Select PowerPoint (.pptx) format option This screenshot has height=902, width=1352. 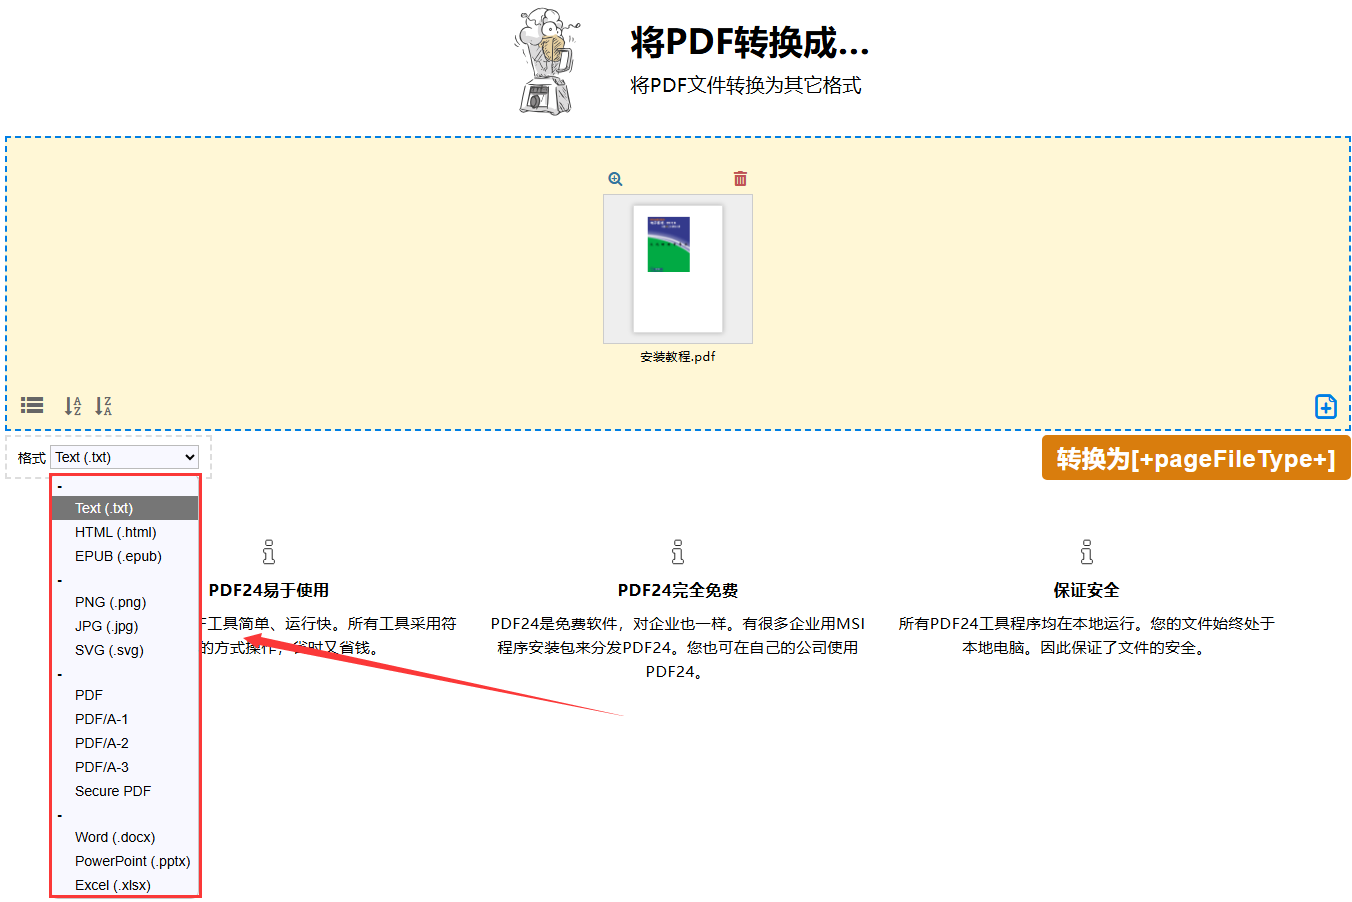click(125, 861)
